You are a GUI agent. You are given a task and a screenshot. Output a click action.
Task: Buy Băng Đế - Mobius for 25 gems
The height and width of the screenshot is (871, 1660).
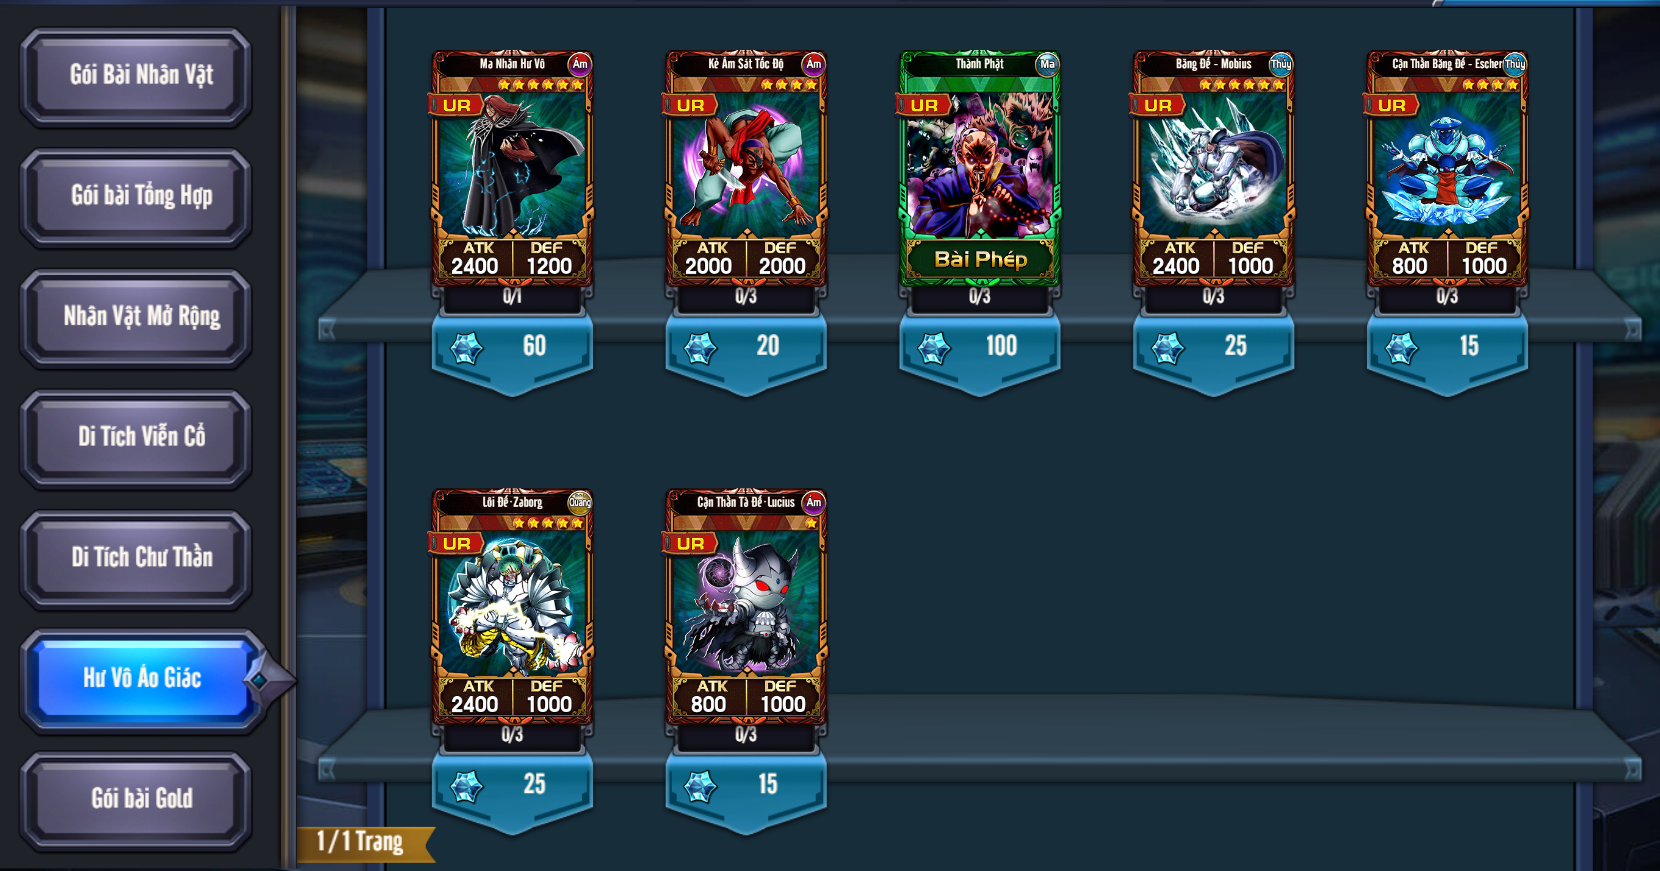click(x=1213, y=354)
